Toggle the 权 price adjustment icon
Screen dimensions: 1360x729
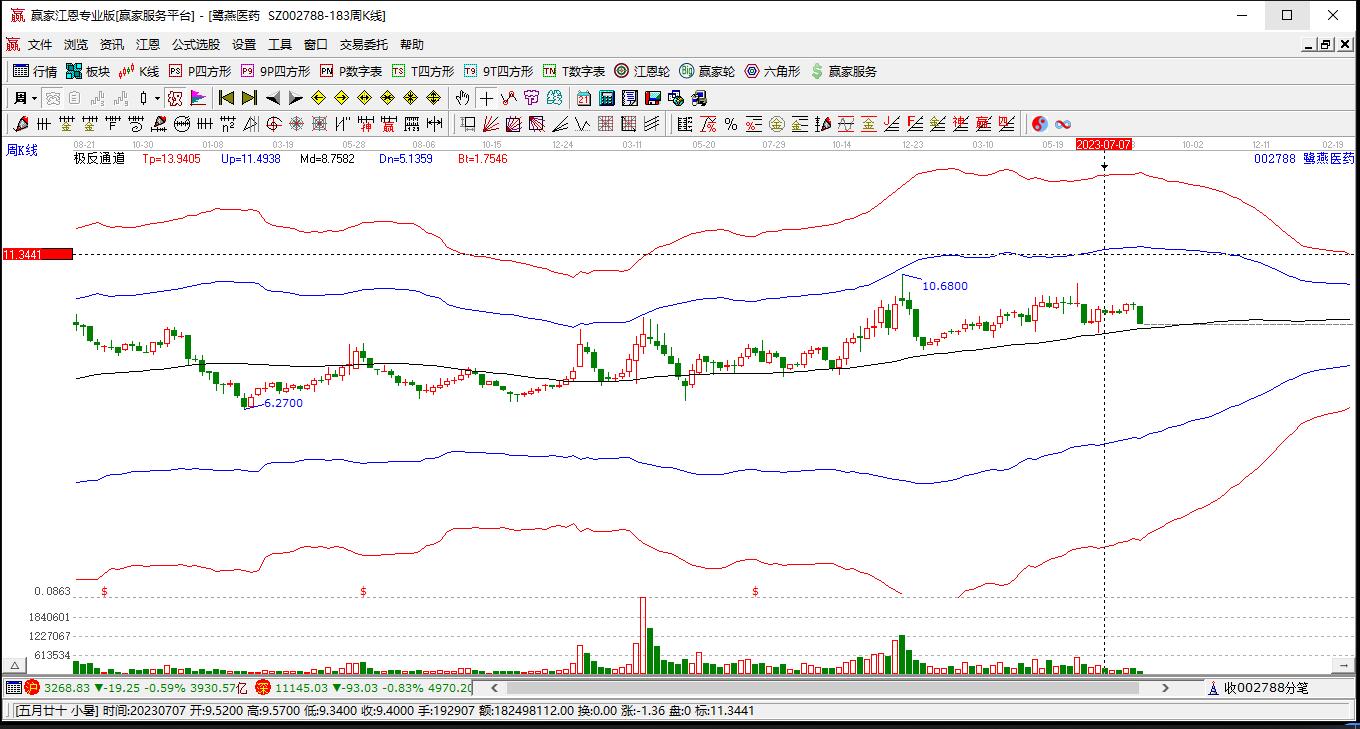point(175,98)
